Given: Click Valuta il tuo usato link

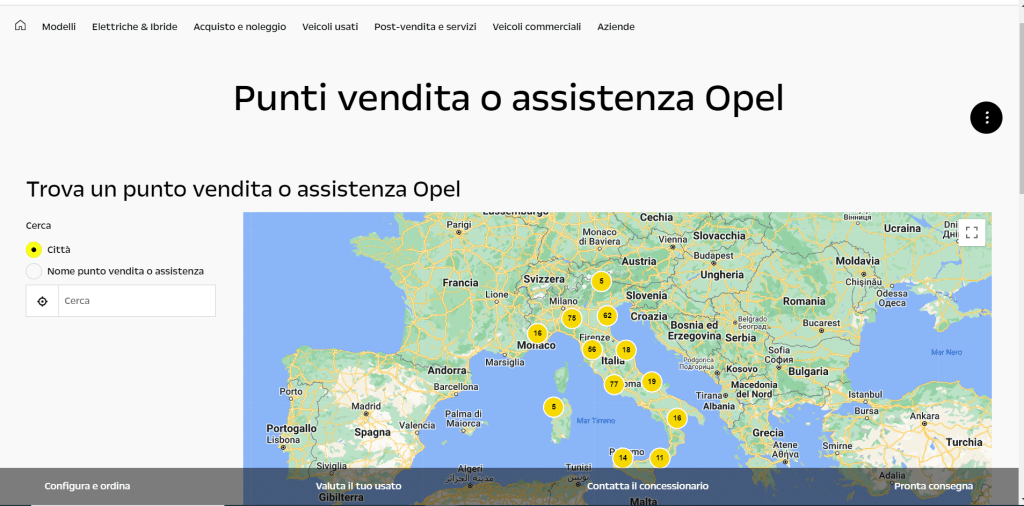Looking at the screenshot, I should (359, 486).
